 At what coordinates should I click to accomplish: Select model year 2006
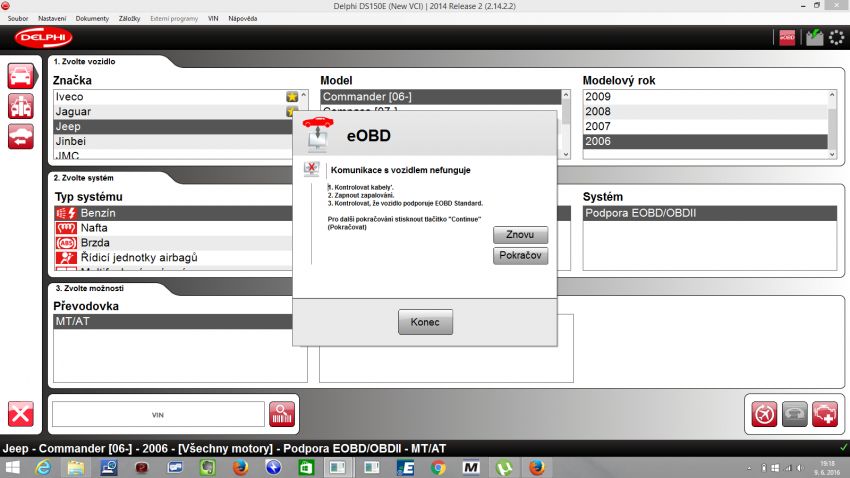pyautogui.click(x=706, y=141)
